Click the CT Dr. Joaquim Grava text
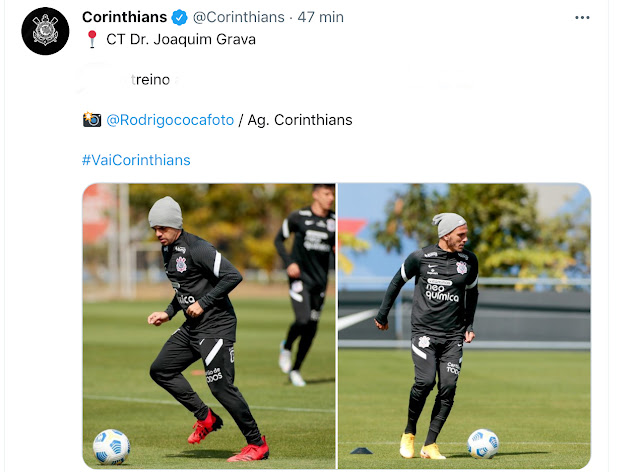639x472 pixels. [181, 39]
